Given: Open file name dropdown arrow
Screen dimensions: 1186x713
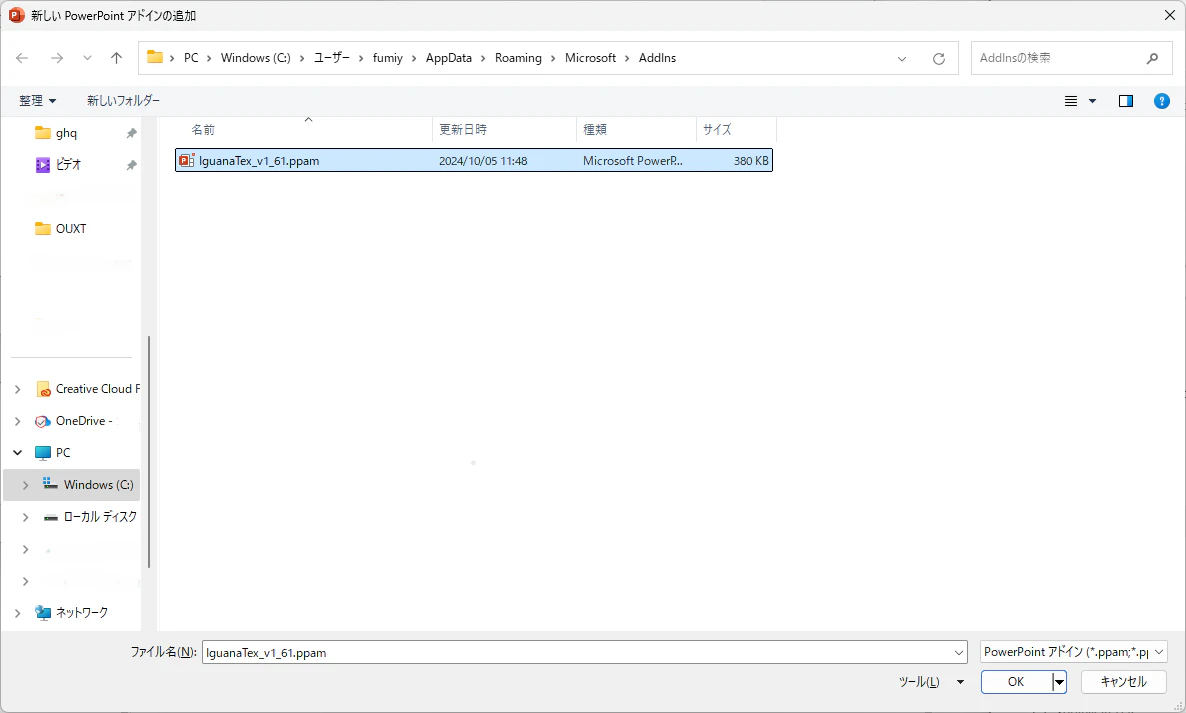Looking at the screenshot, I should [959, 653].
